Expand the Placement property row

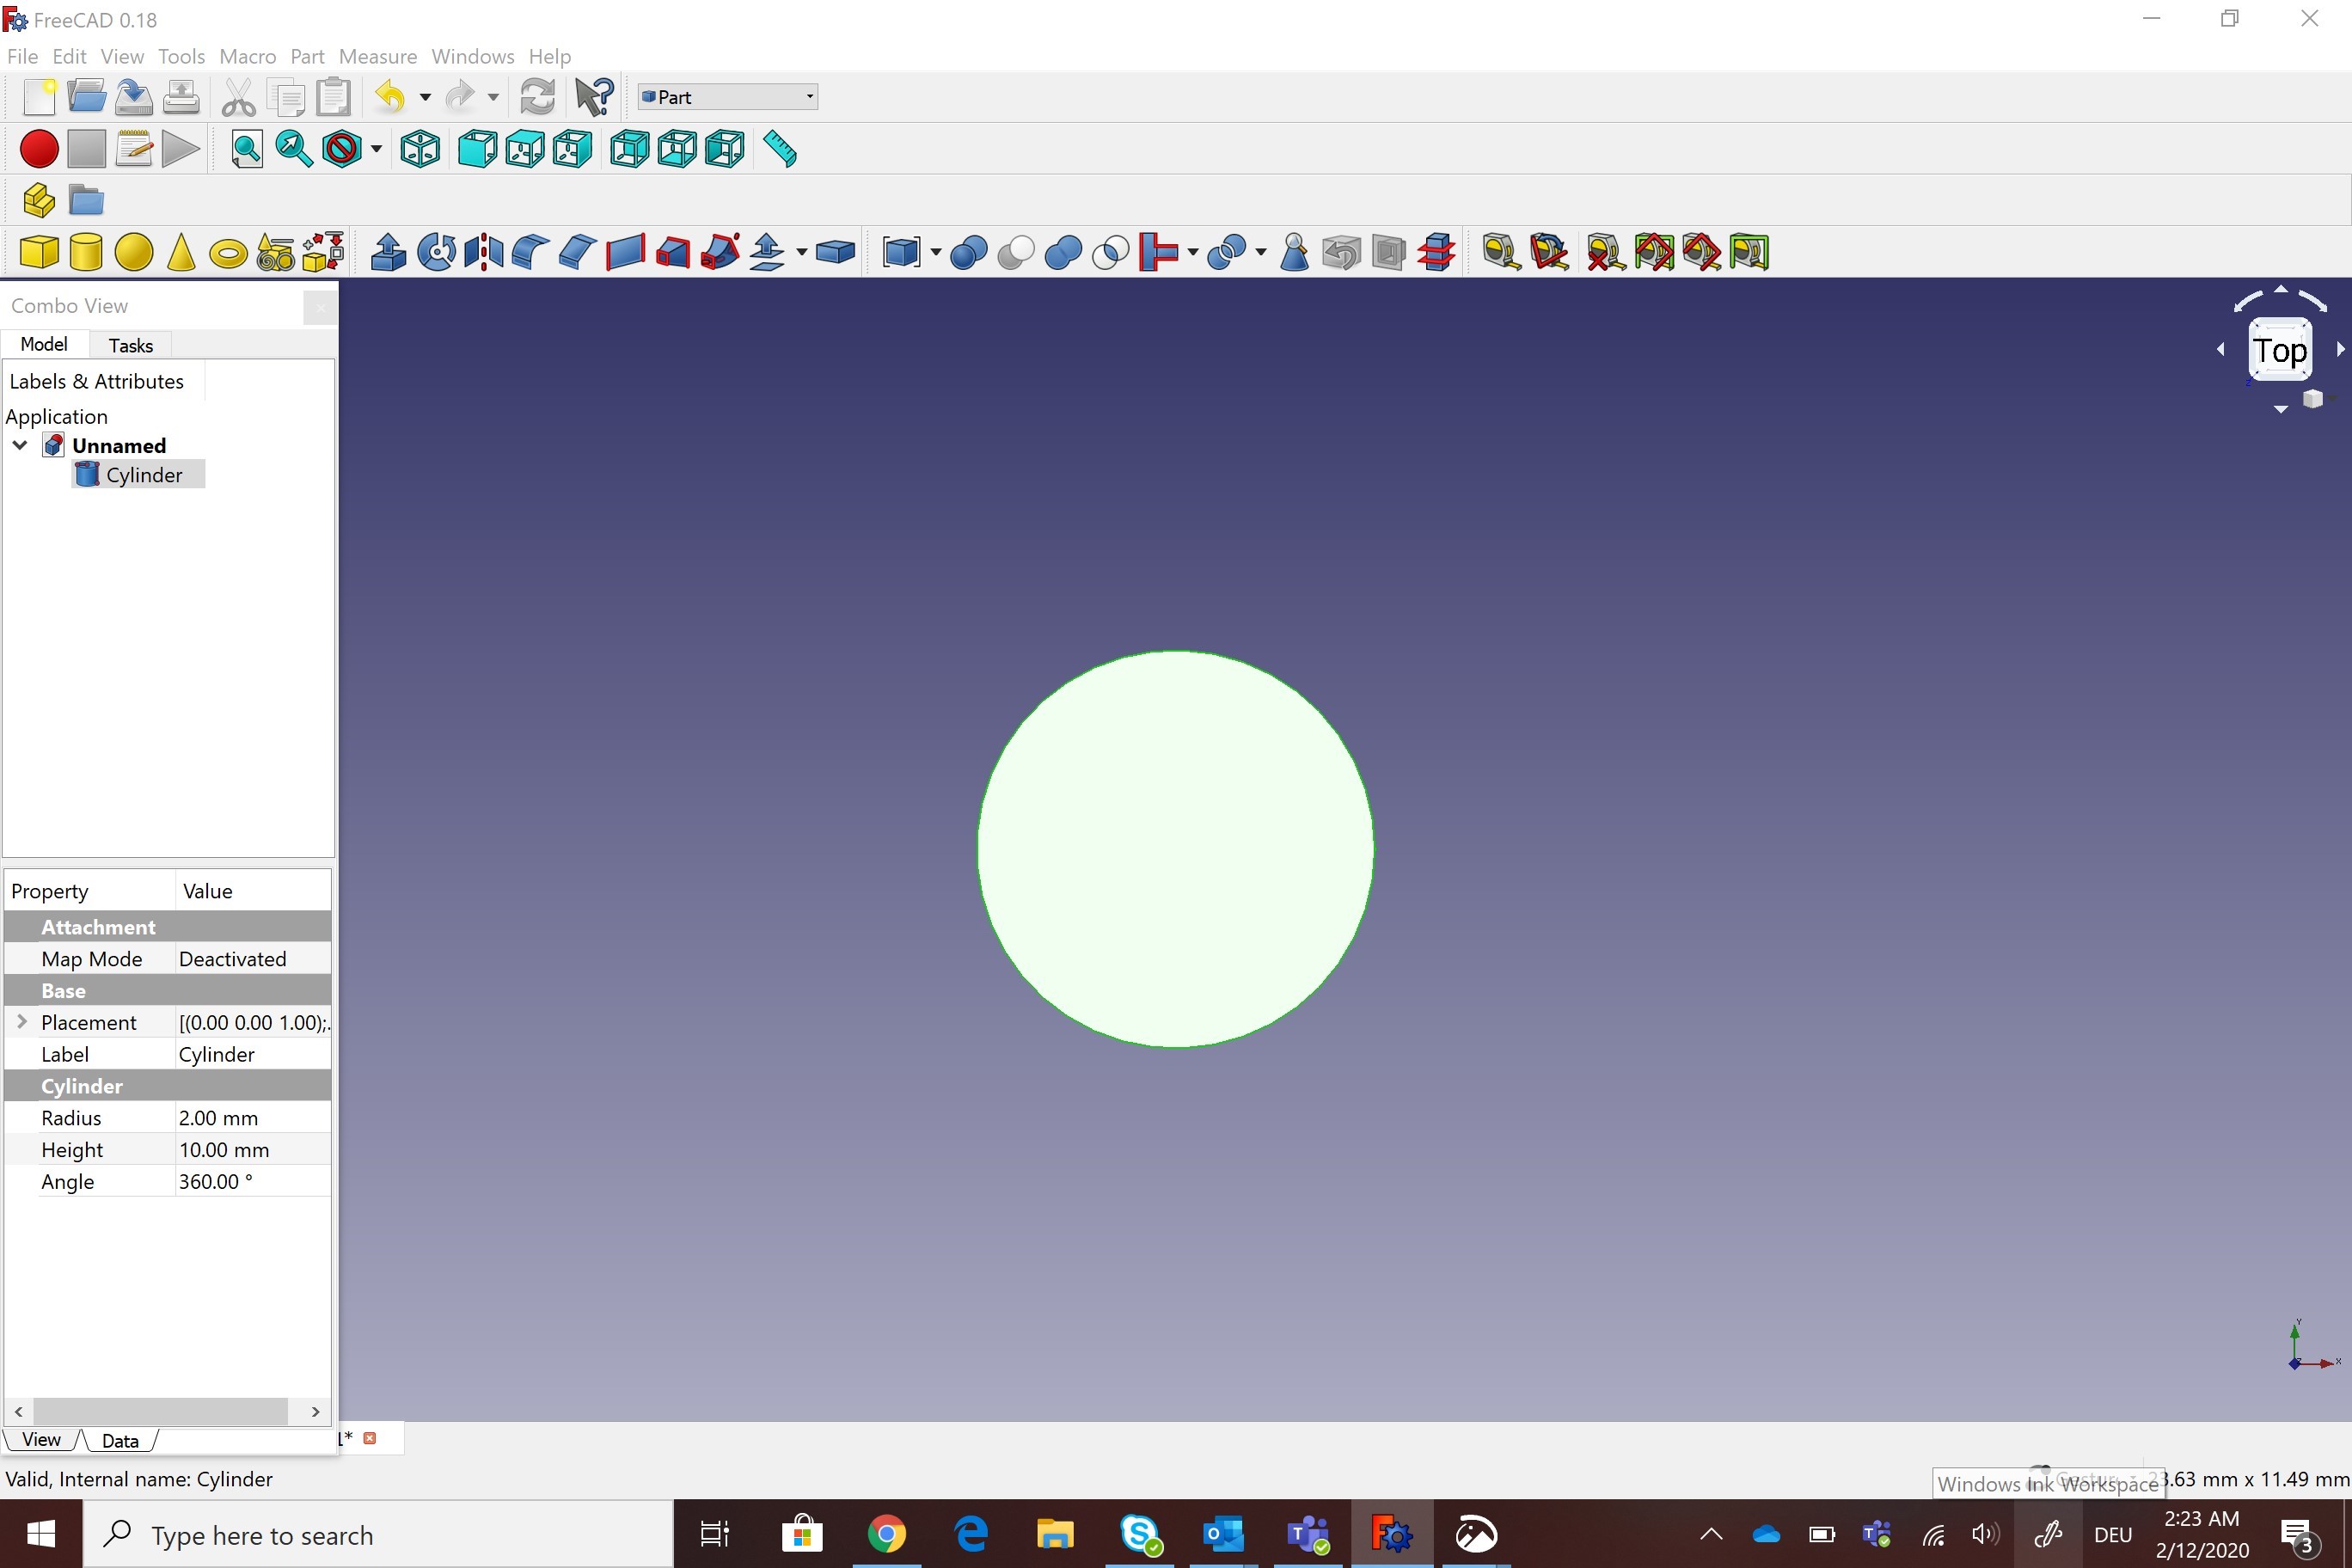[22, 1022]
